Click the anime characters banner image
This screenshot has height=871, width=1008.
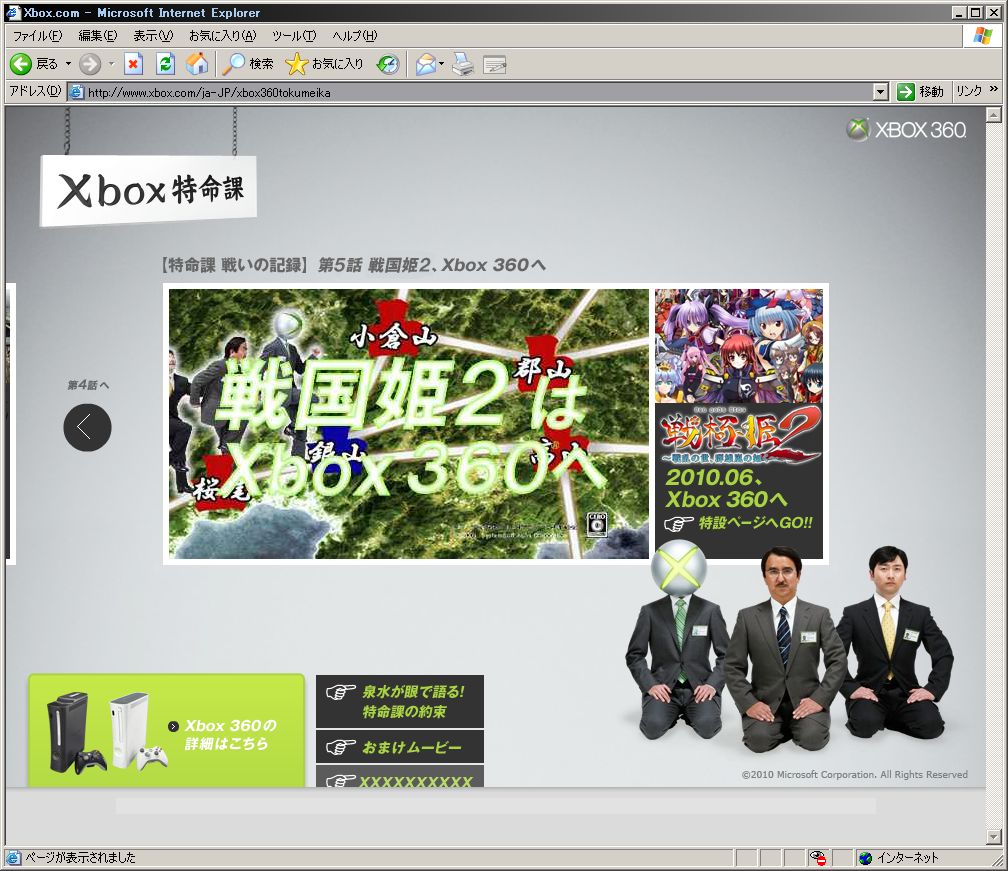tap(739, 346)
